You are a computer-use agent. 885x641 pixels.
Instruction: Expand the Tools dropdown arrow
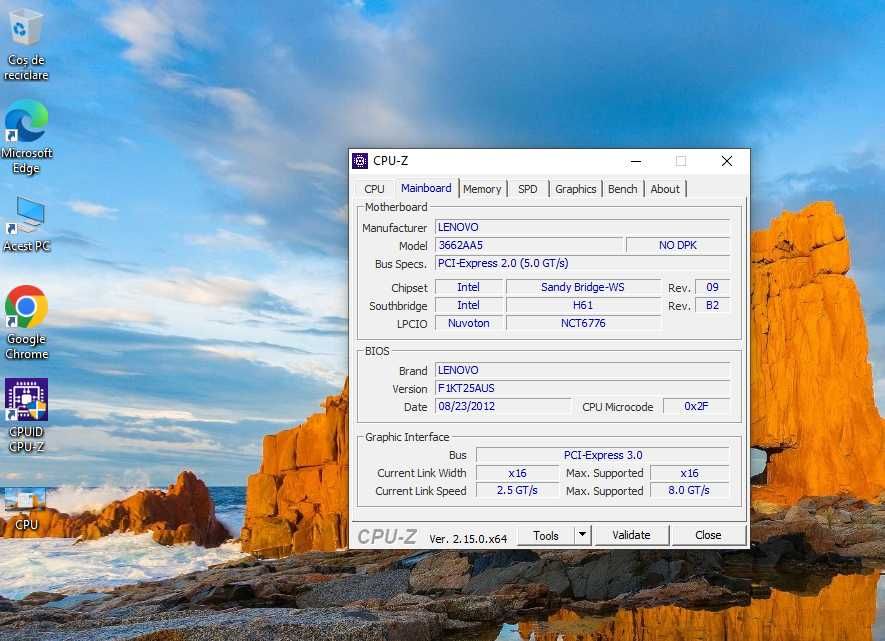point(582,535)
